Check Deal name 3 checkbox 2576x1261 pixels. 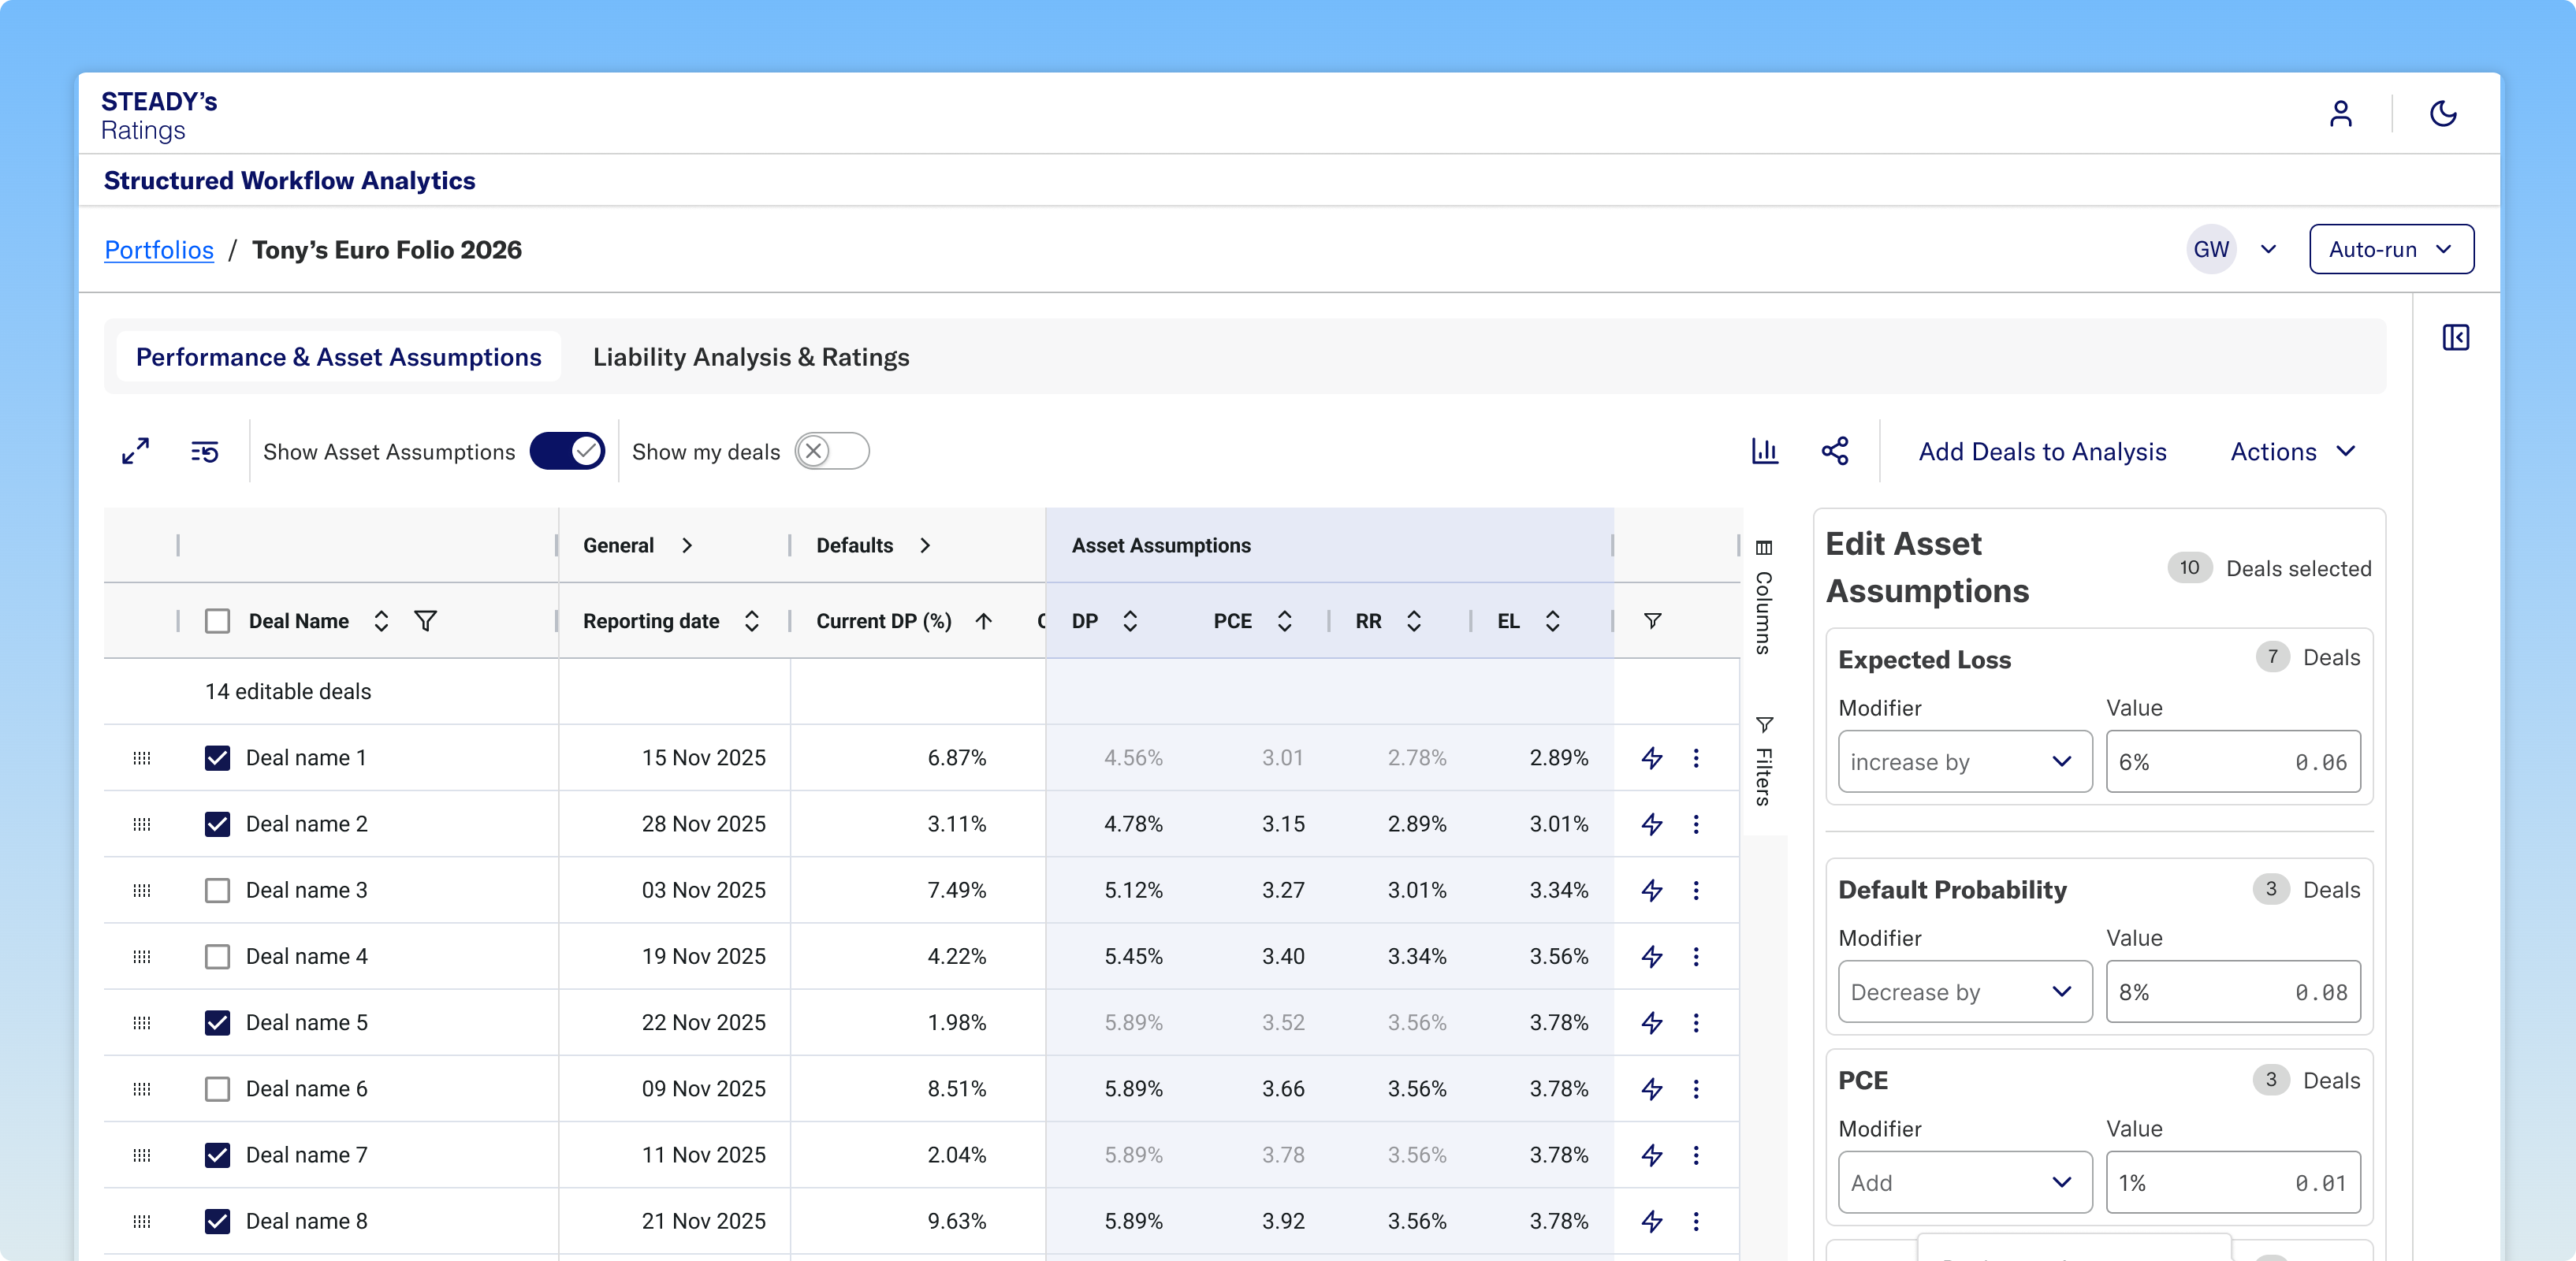[x=217, y=890]
